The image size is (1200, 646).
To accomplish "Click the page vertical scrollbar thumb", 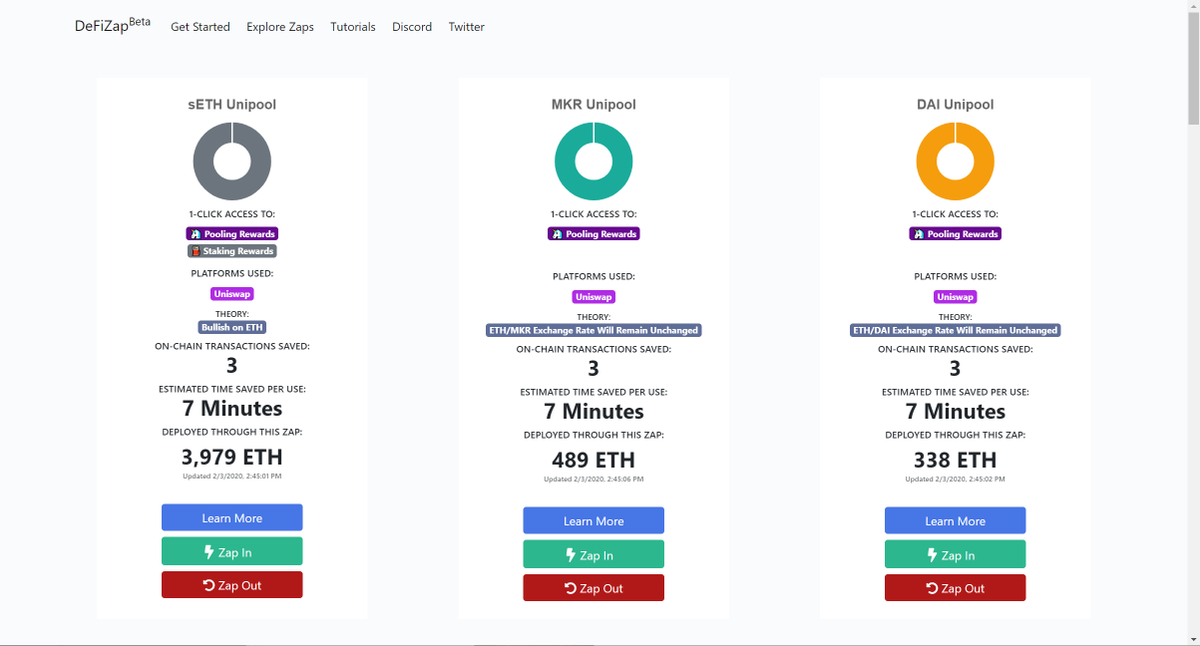I will (1192, 67).
